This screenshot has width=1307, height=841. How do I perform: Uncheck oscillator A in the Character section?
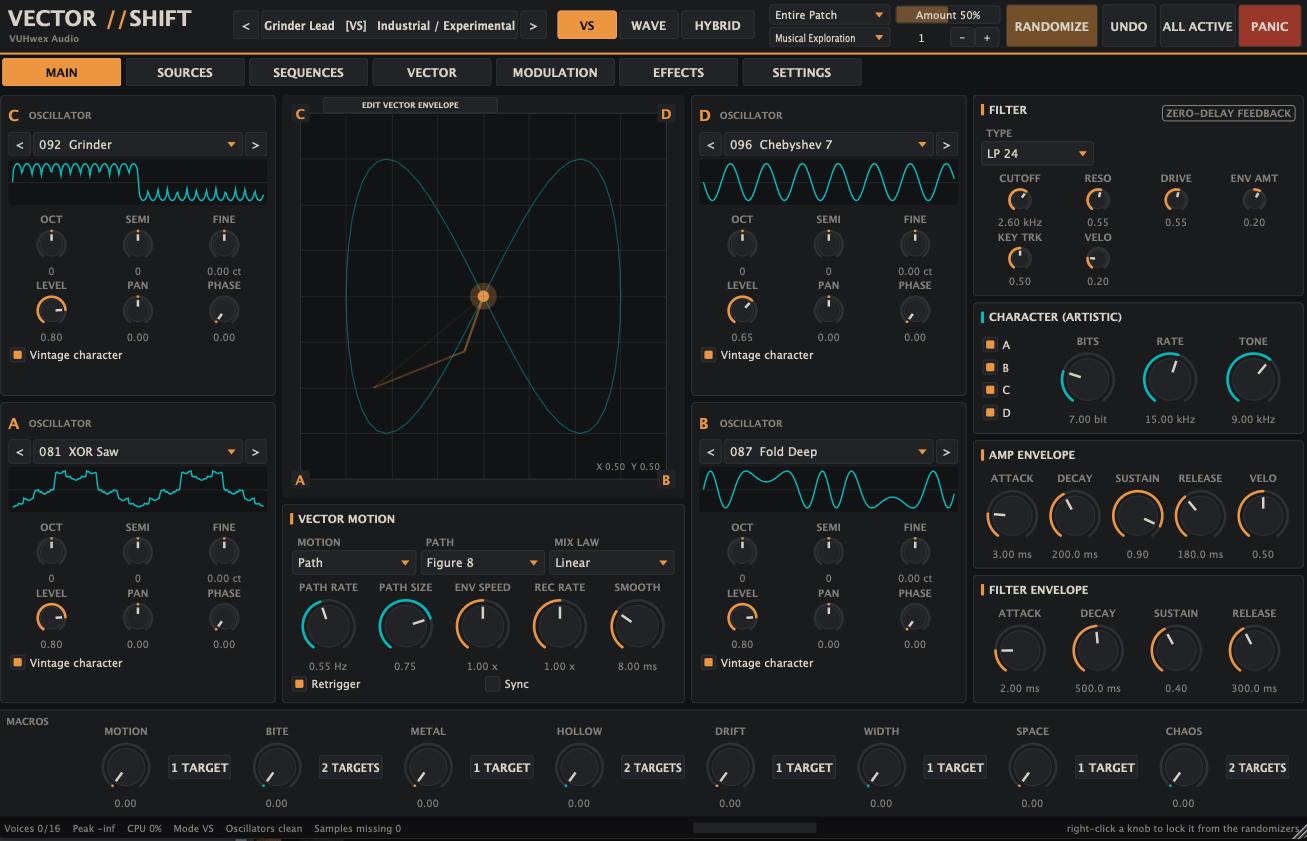tap(990, 345)
